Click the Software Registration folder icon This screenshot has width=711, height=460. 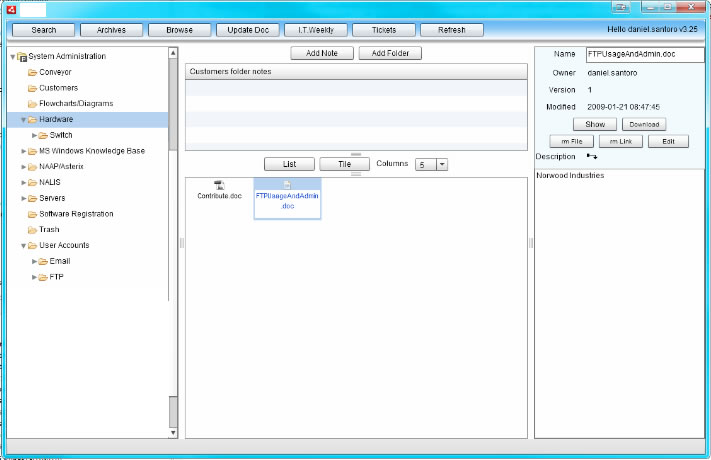tap(33, 214)
